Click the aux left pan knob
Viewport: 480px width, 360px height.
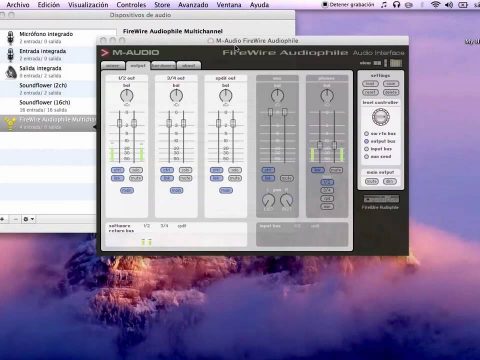coord(268,200)
